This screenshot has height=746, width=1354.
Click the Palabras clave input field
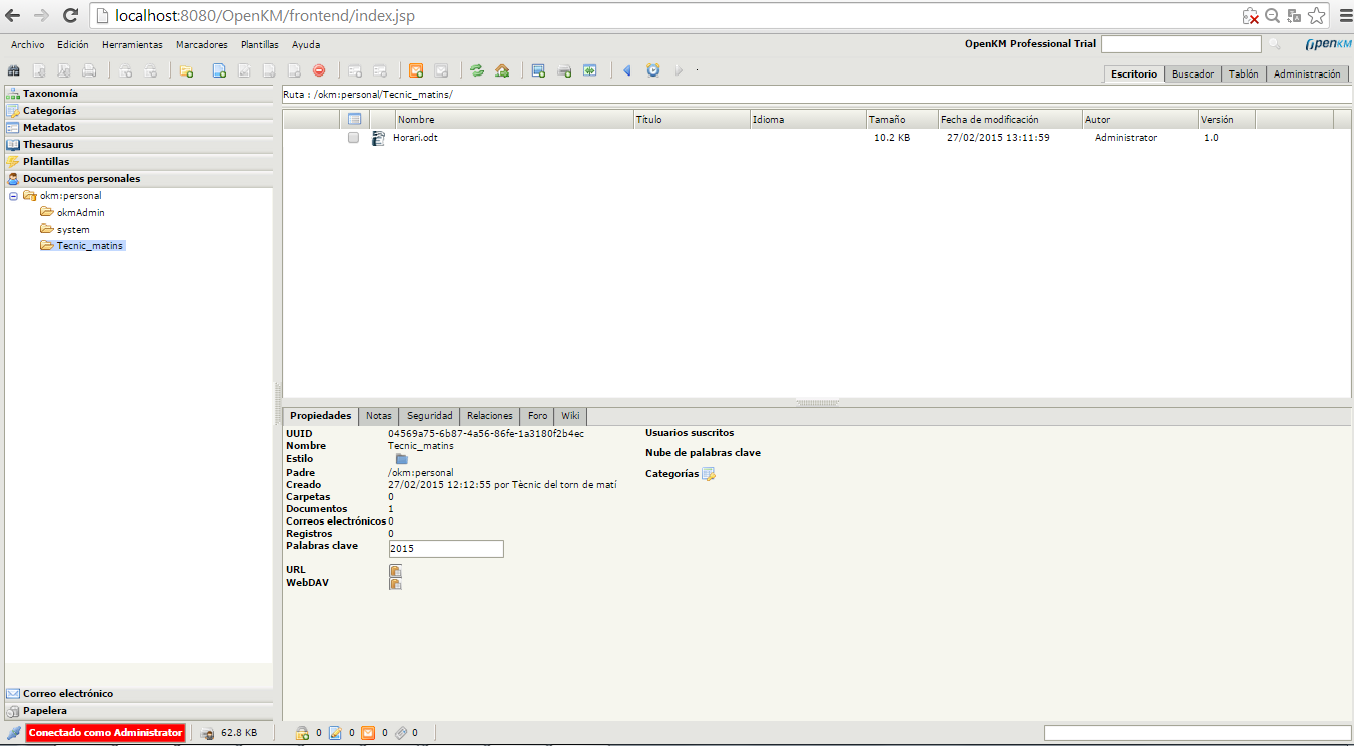click(445, 549)
